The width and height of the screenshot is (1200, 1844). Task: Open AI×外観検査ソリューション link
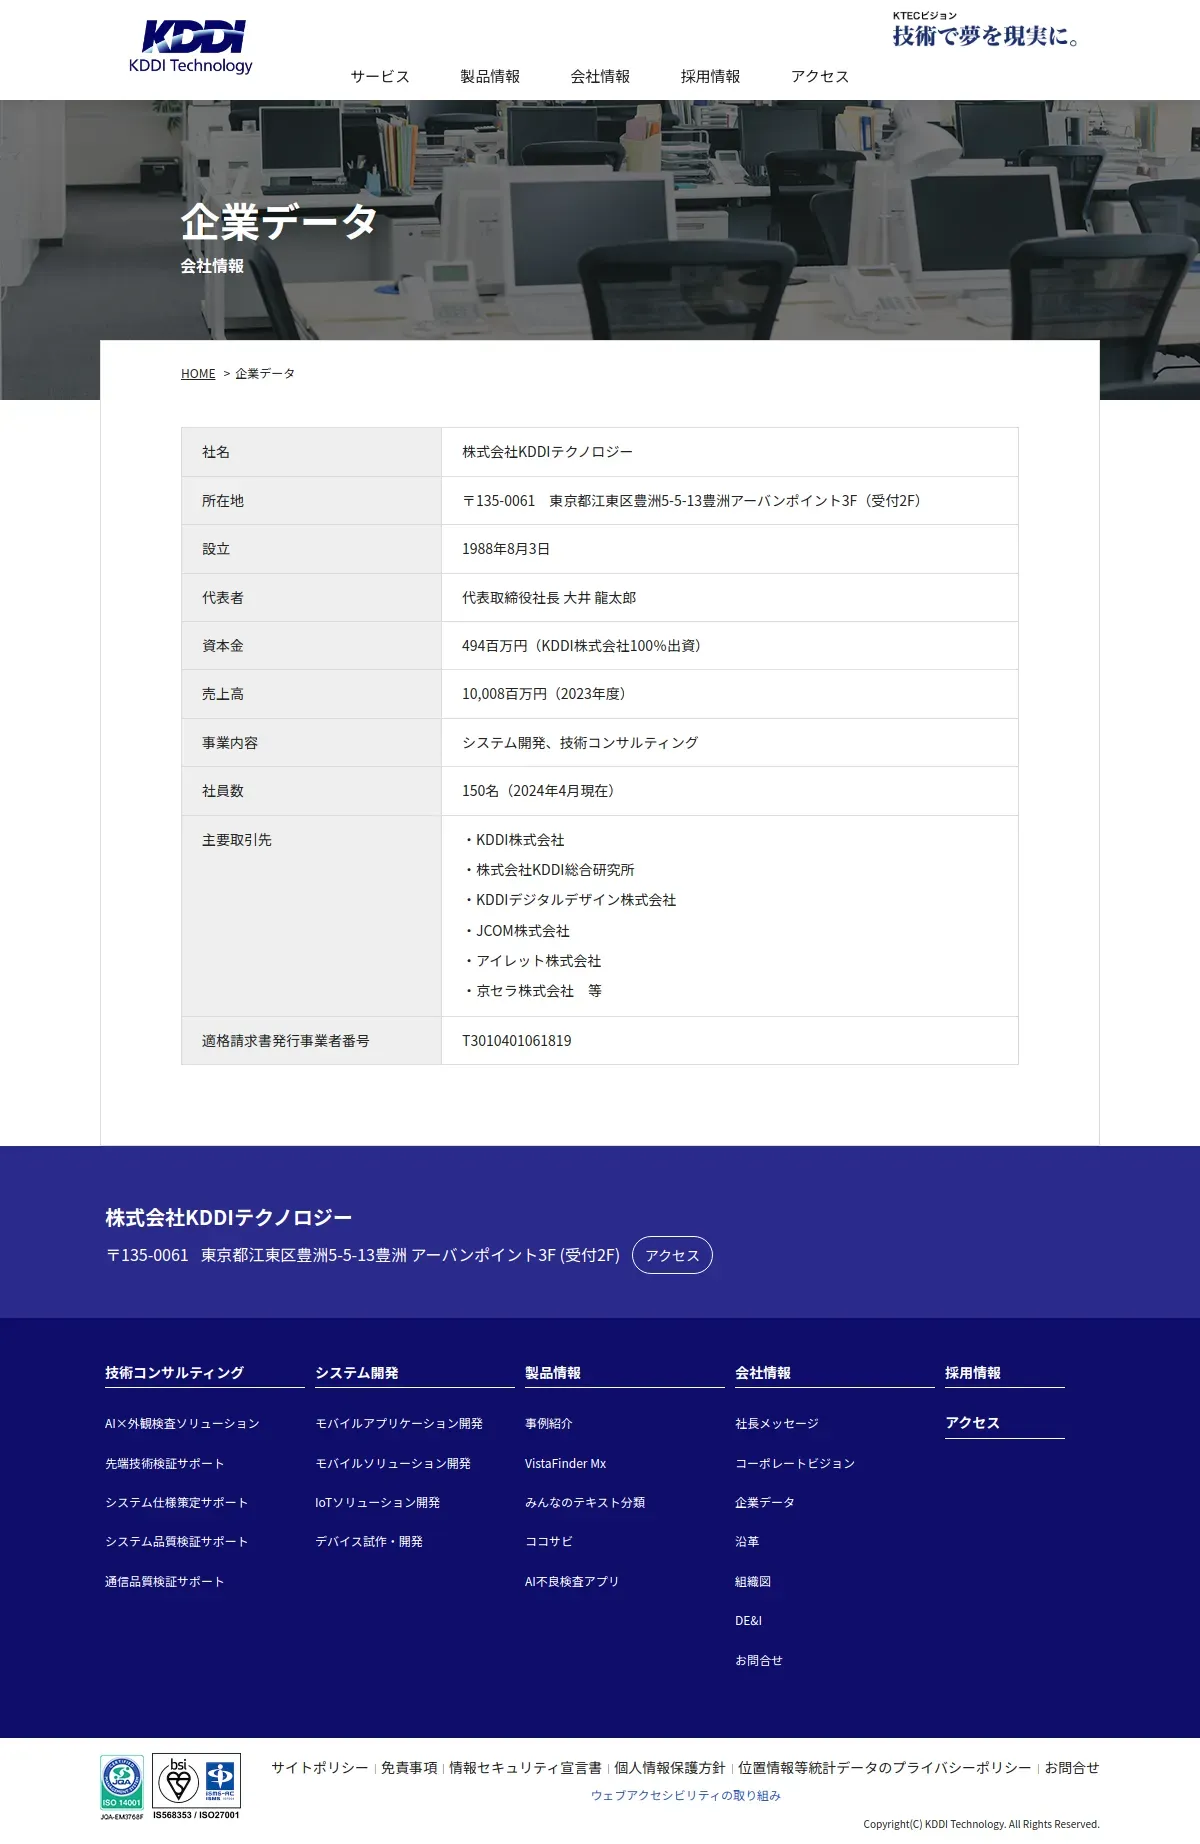click(x=182, y=1424)
